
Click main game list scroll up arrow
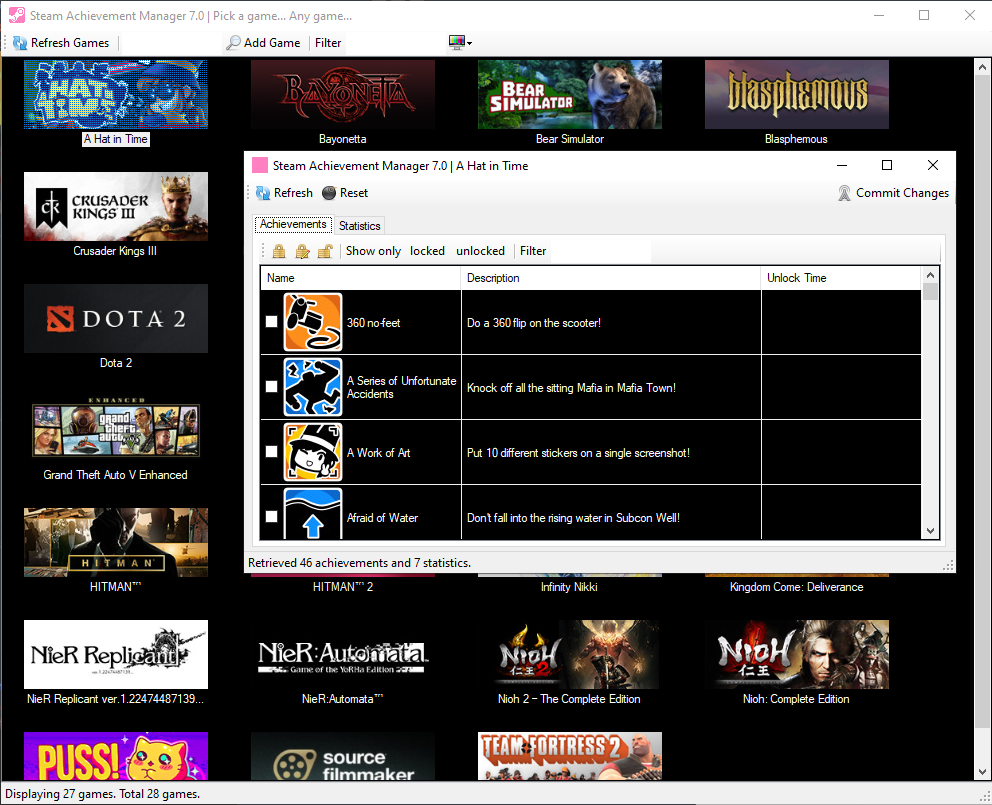coord(982,66)
